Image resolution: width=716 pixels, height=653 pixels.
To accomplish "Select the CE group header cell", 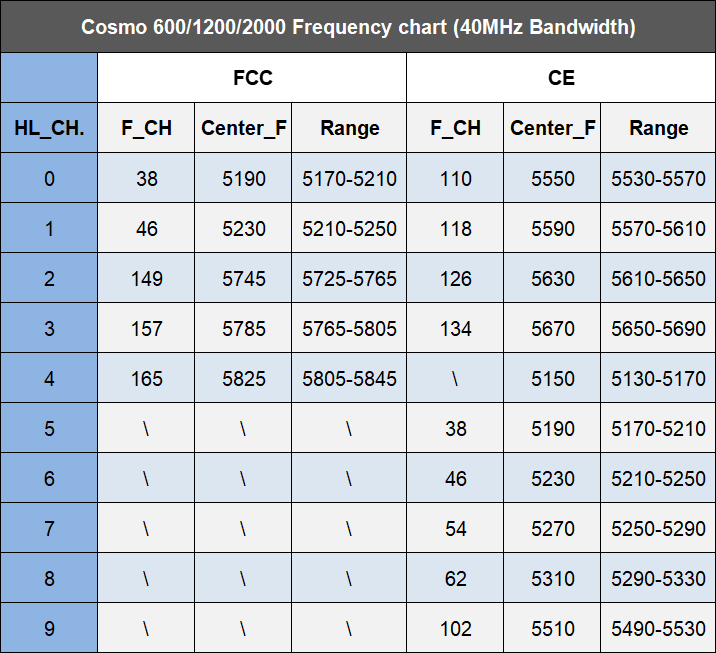I will point(561,78).
